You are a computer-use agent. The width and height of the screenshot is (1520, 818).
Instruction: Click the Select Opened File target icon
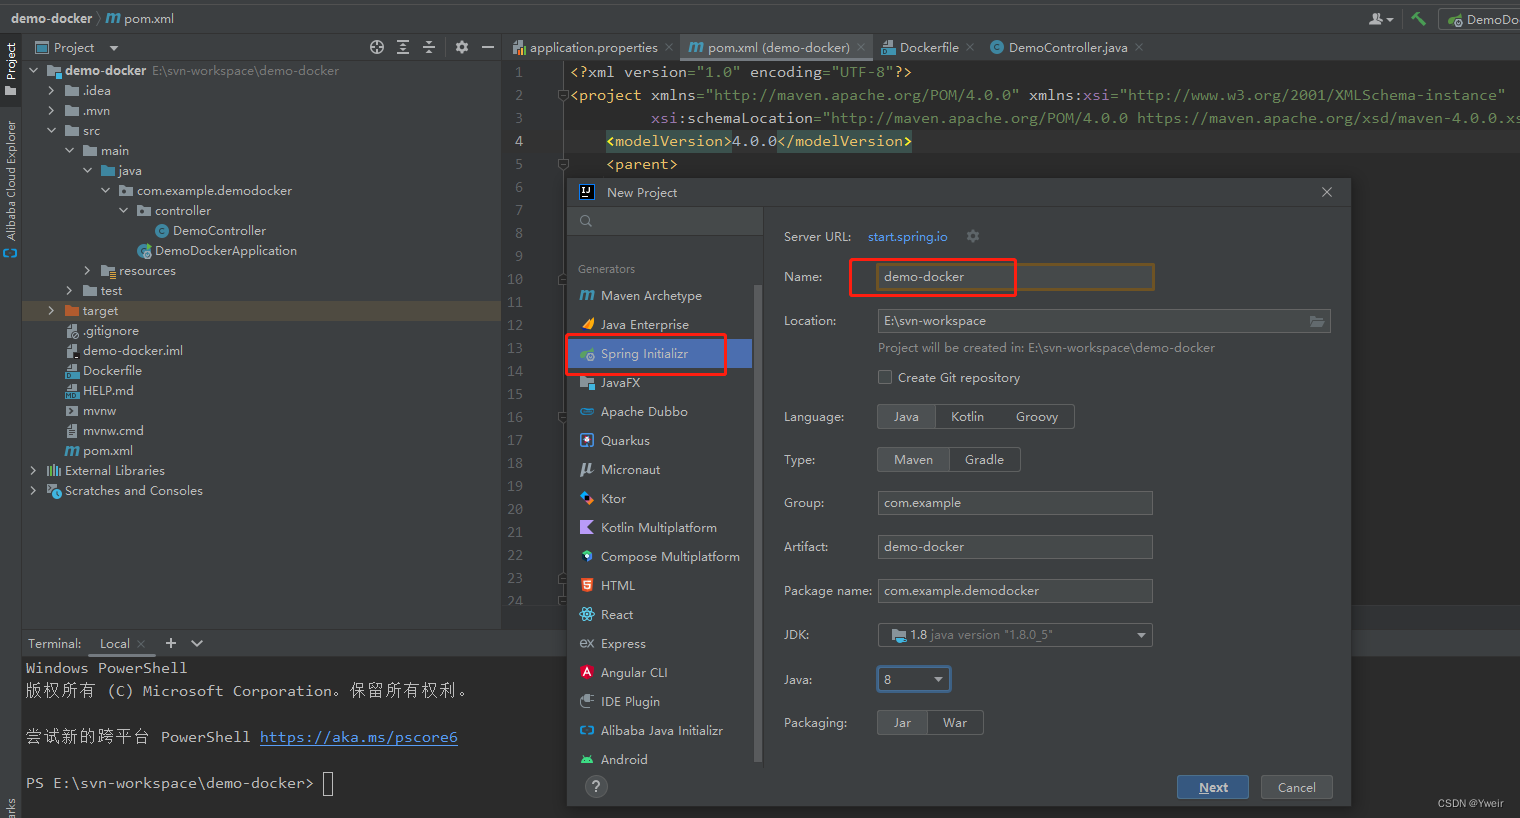377,47
